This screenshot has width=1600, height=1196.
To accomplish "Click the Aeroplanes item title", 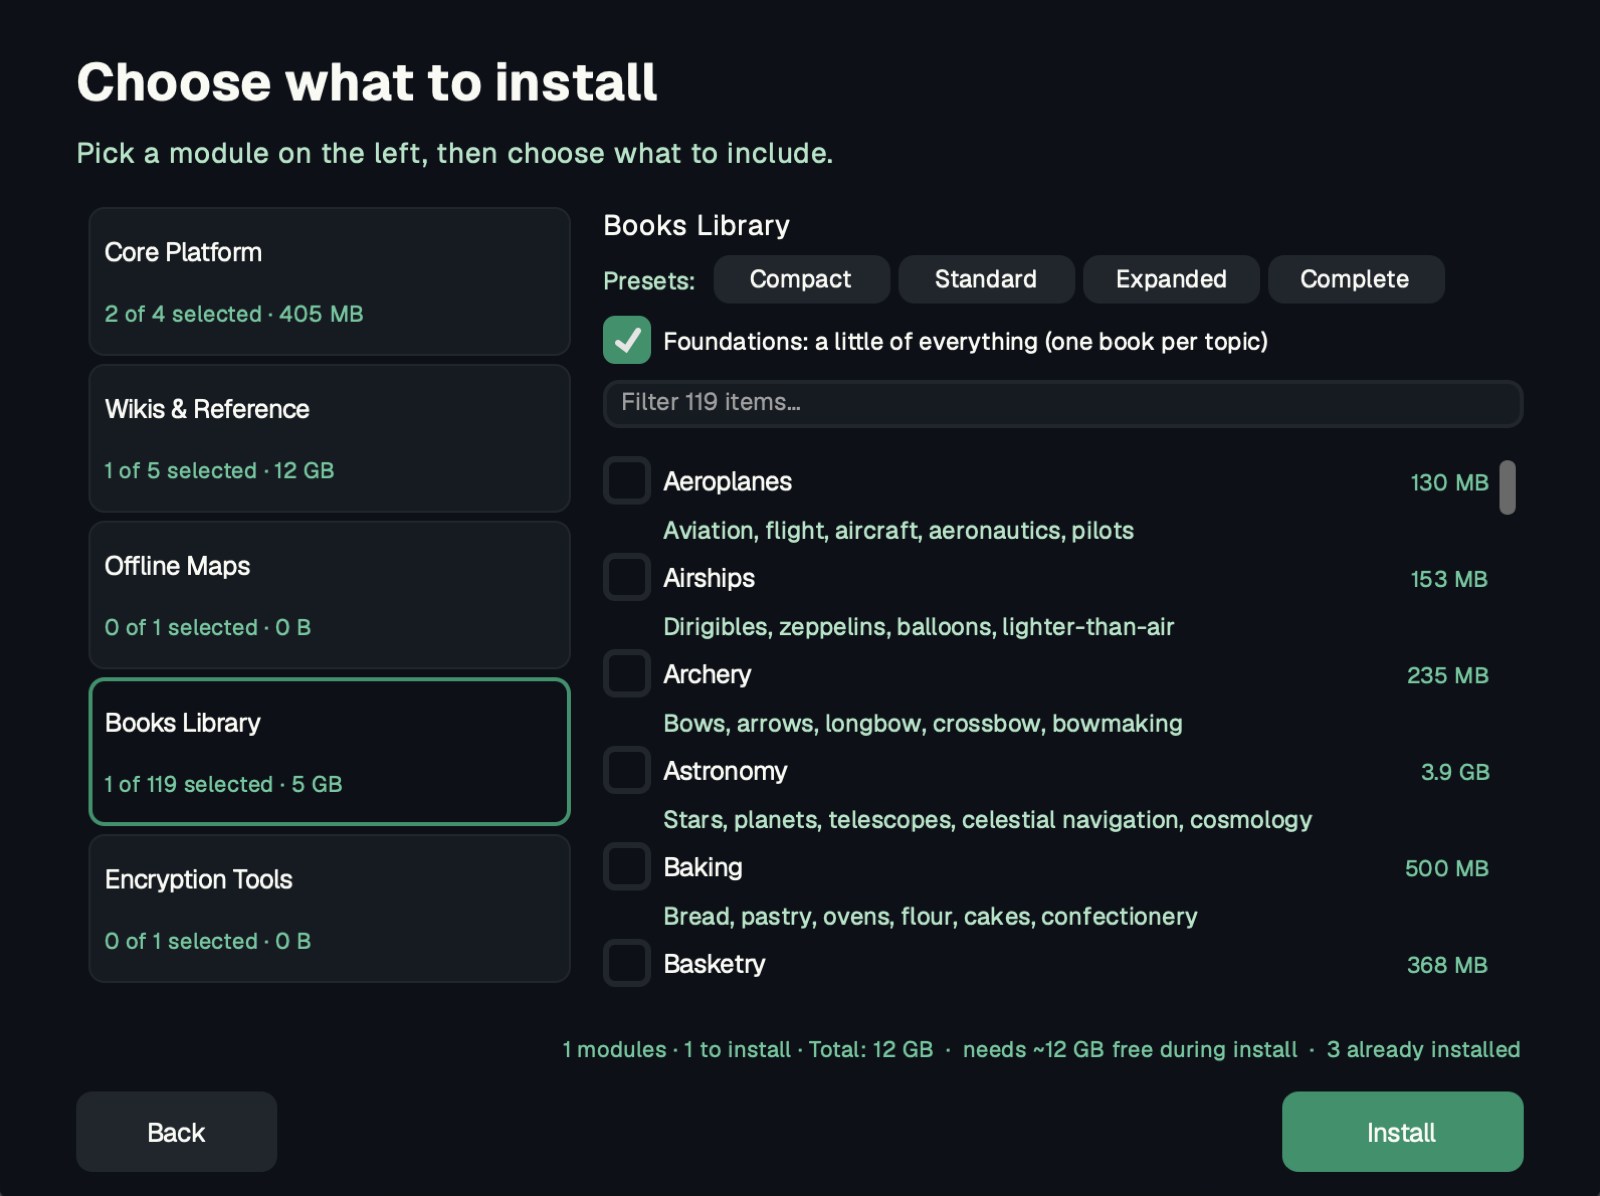I will tap(727, 482).
